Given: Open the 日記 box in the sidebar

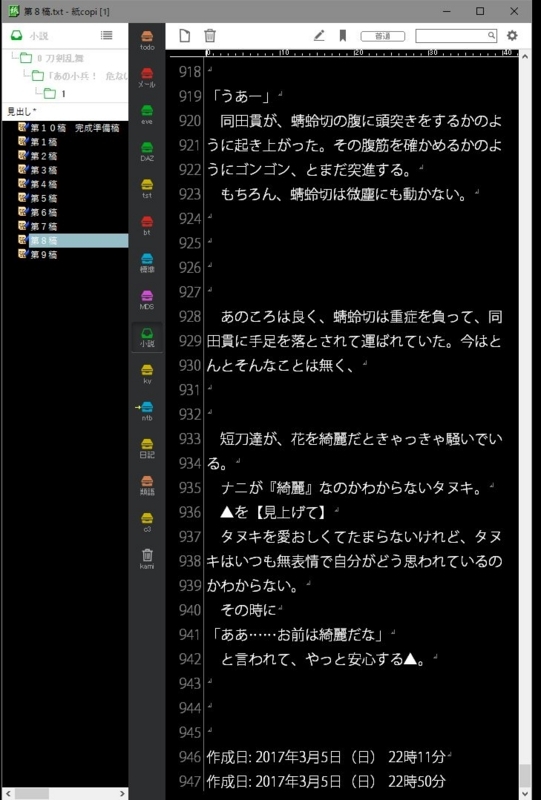Looking at the screenshot, I should point(147,447).
